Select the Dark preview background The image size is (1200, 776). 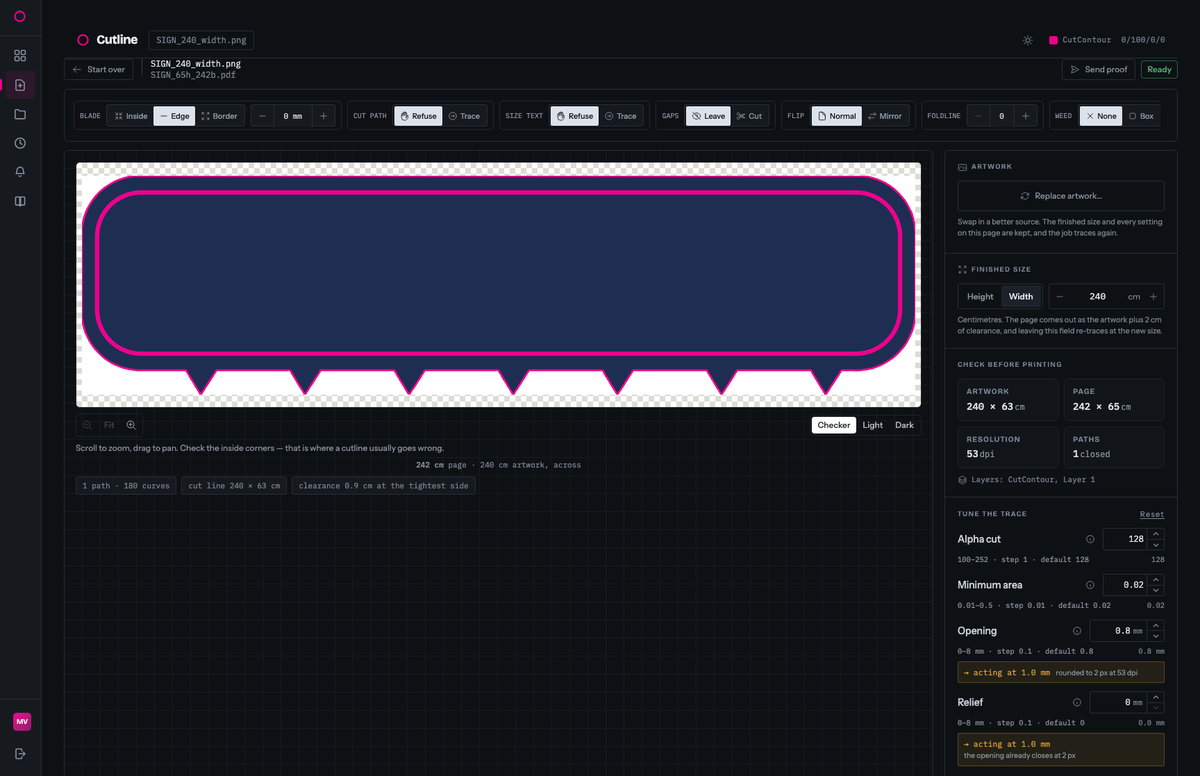coord(904,425)
